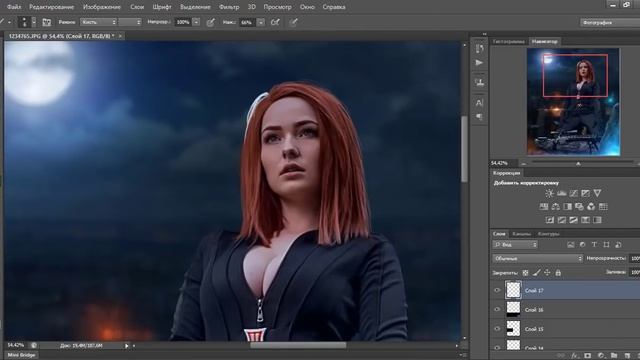Toggle lock image pixels brush icon
Screen dimensions: 640x360
click(x=536, y=273)
